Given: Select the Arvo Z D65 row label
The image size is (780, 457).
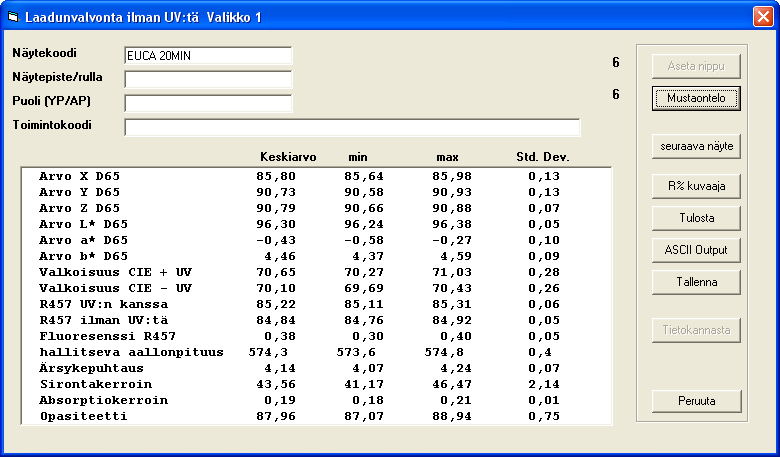Looking at the screenshot, I should pyautogui.click(x=80, y=208).
